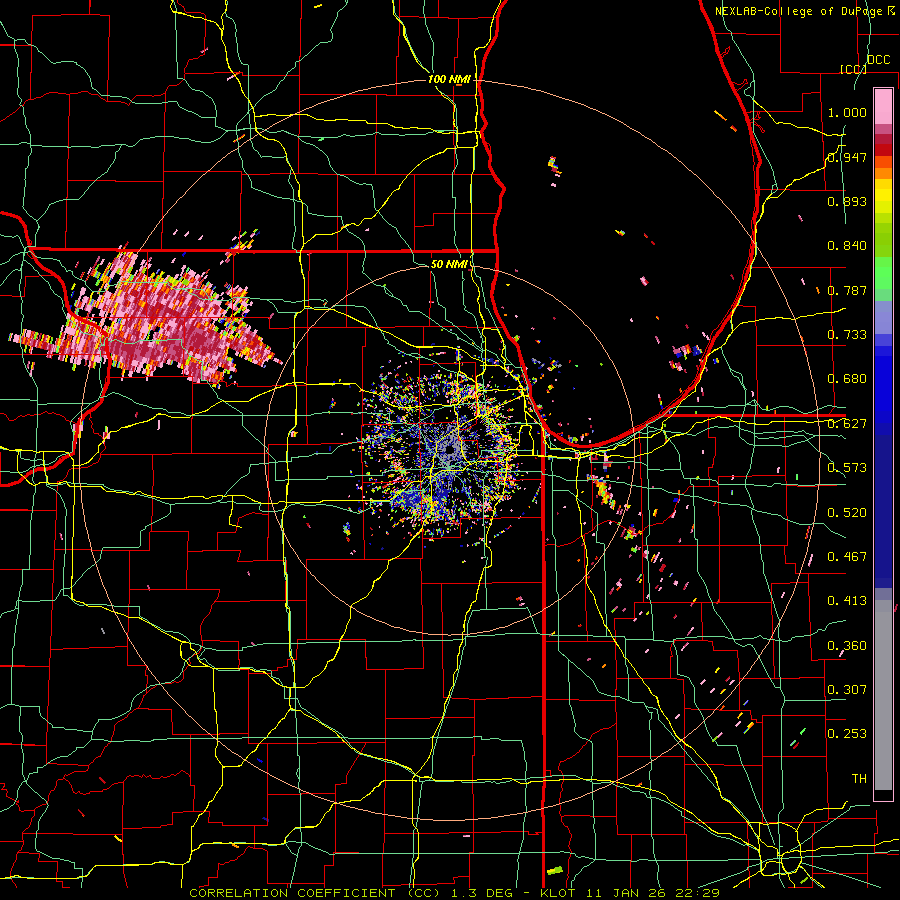Click the 0.360 scale value

(847, 646)
